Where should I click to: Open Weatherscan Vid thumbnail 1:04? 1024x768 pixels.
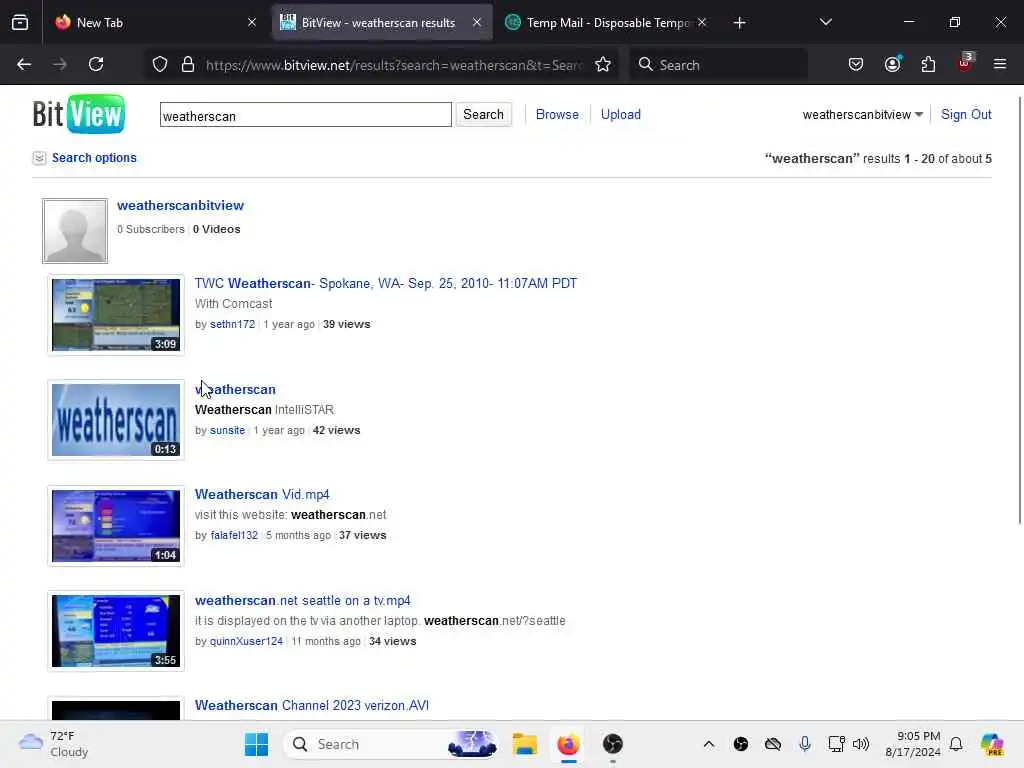click(116, 526)
